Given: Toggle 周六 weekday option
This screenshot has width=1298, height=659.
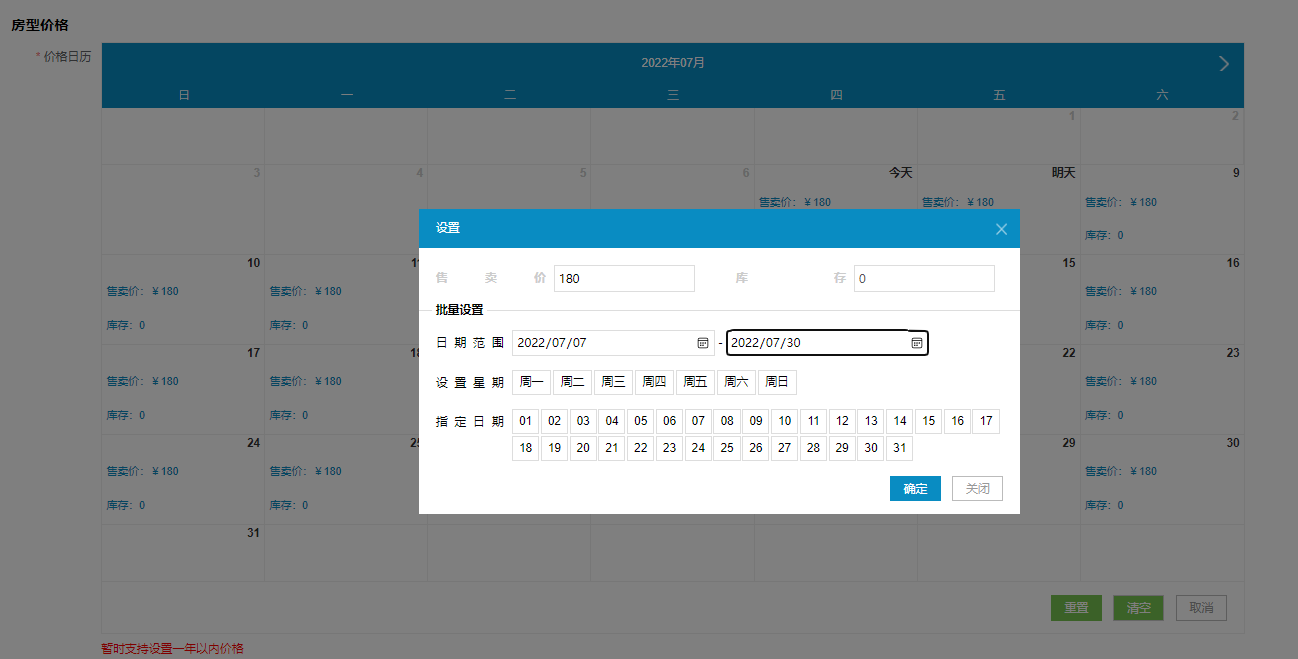Looking at the screenshot, I should (736, 382).
